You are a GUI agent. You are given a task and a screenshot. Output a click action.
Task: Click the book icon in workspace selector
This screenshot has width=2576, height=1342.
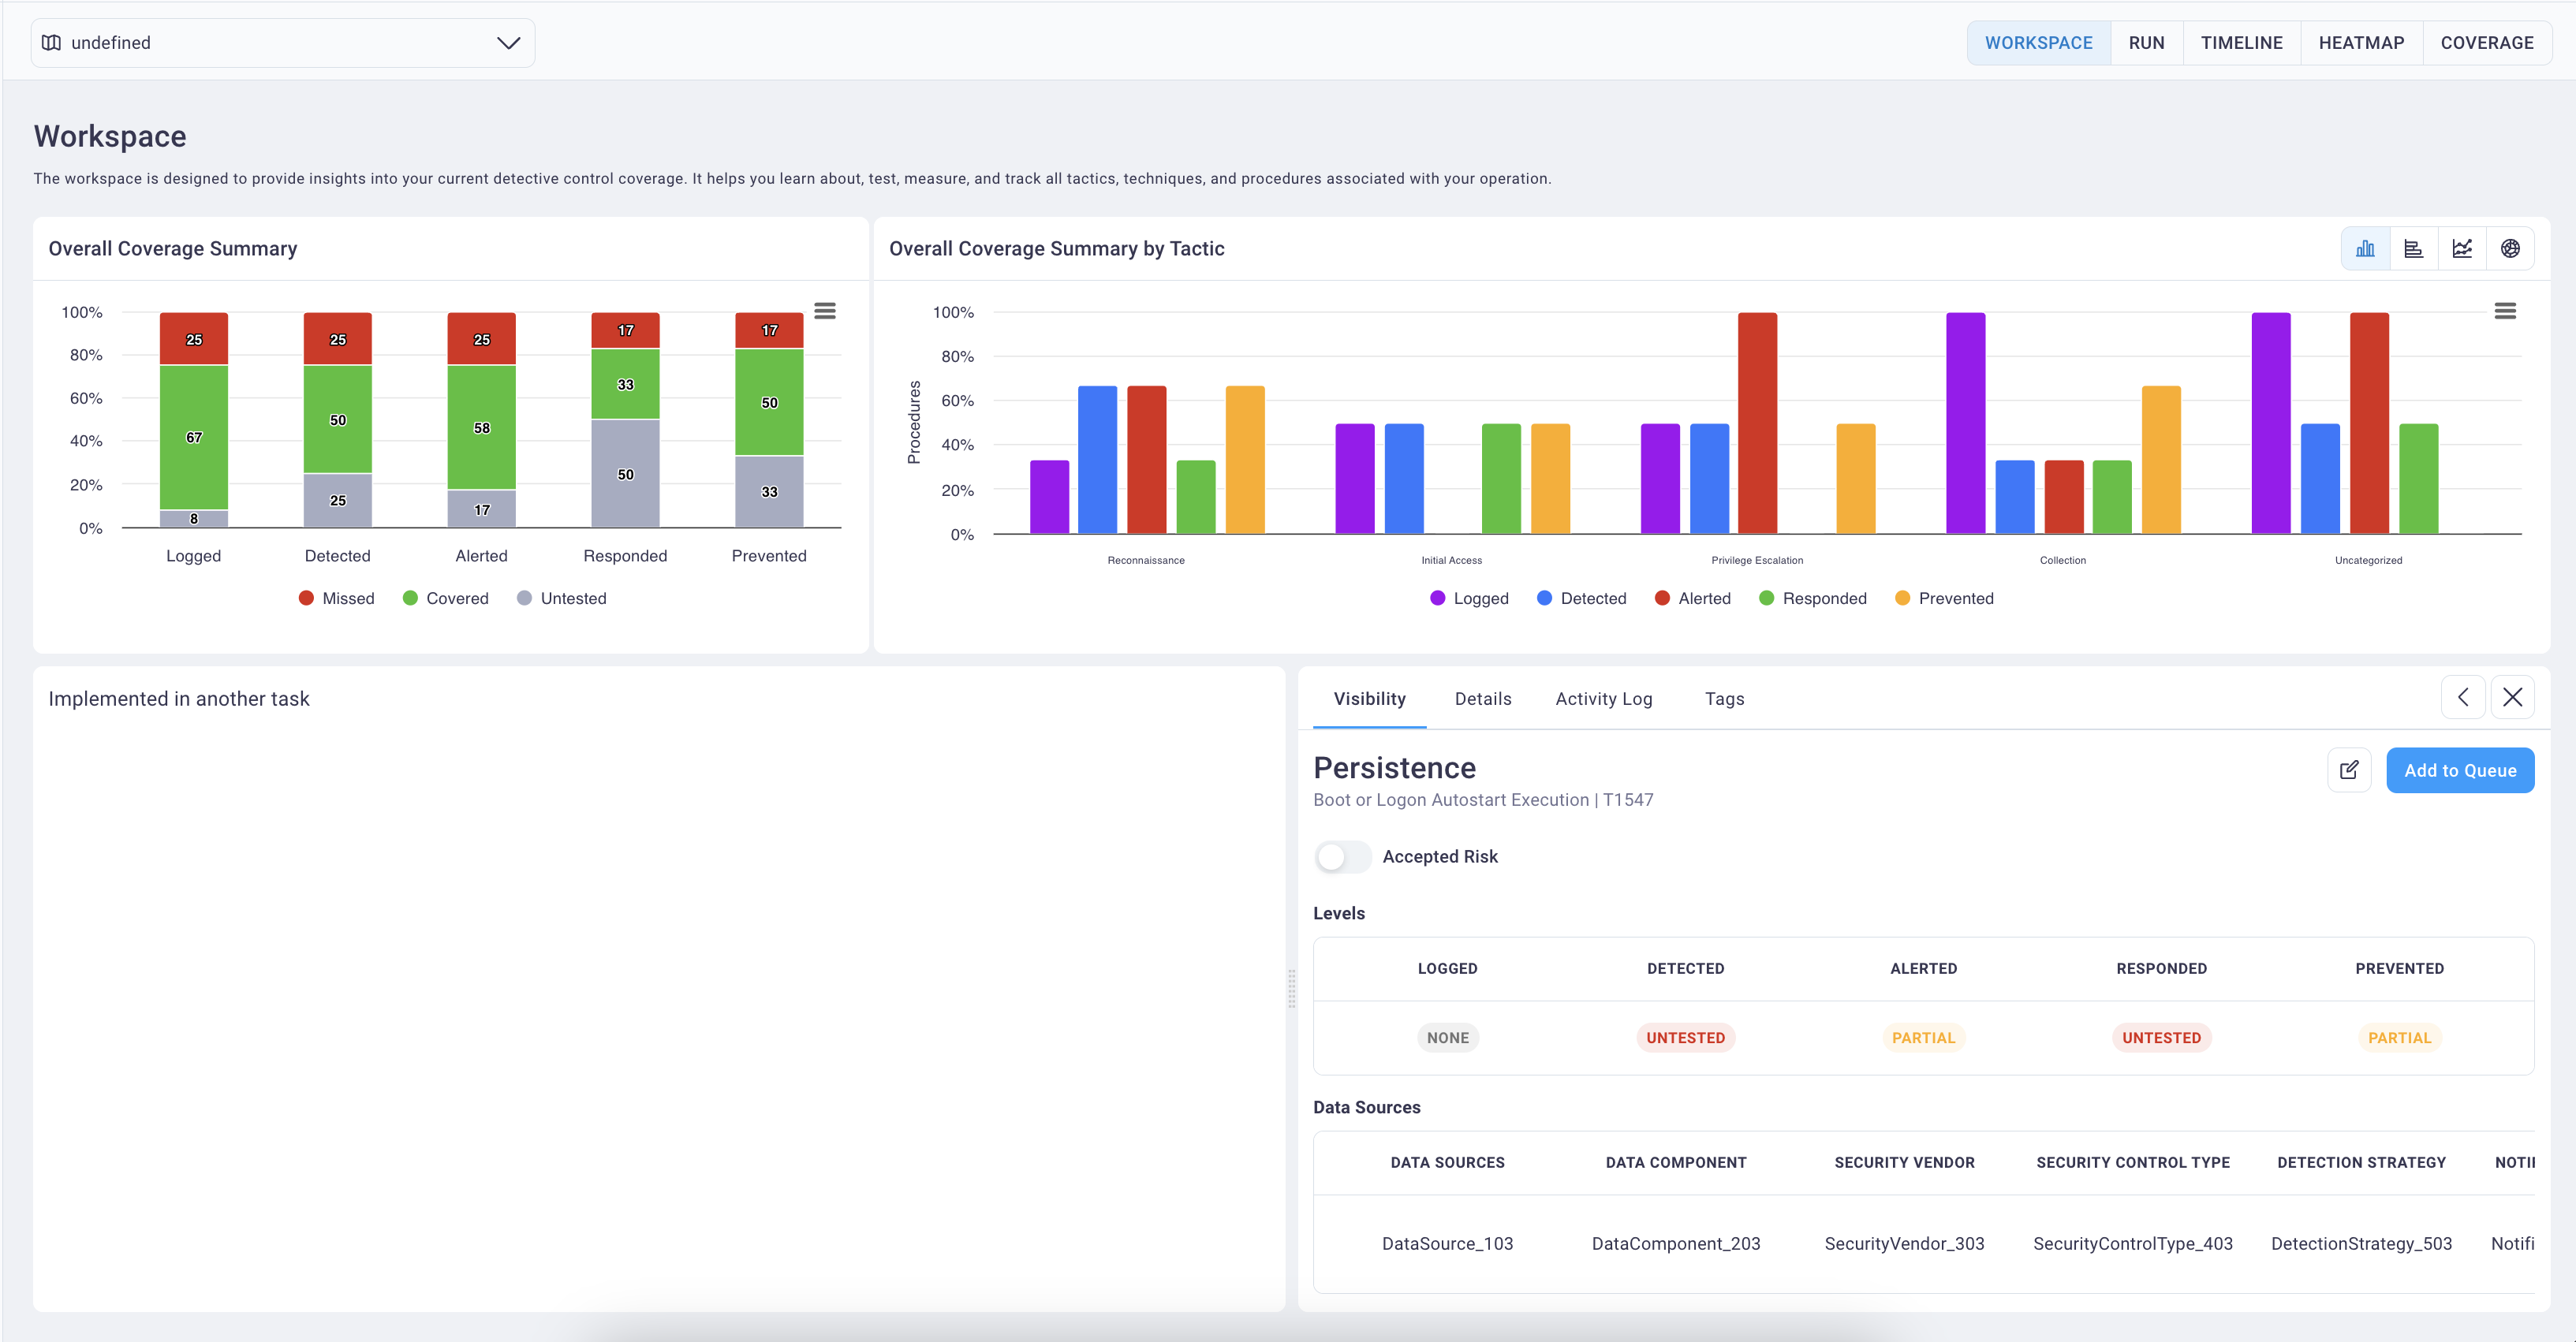tap(52, 43)
